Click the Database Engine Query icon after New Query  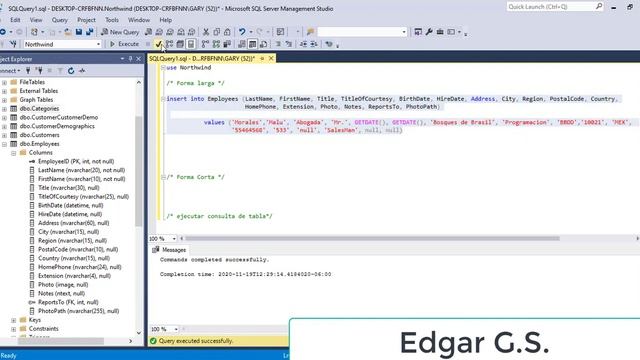(x=149, y=32)
